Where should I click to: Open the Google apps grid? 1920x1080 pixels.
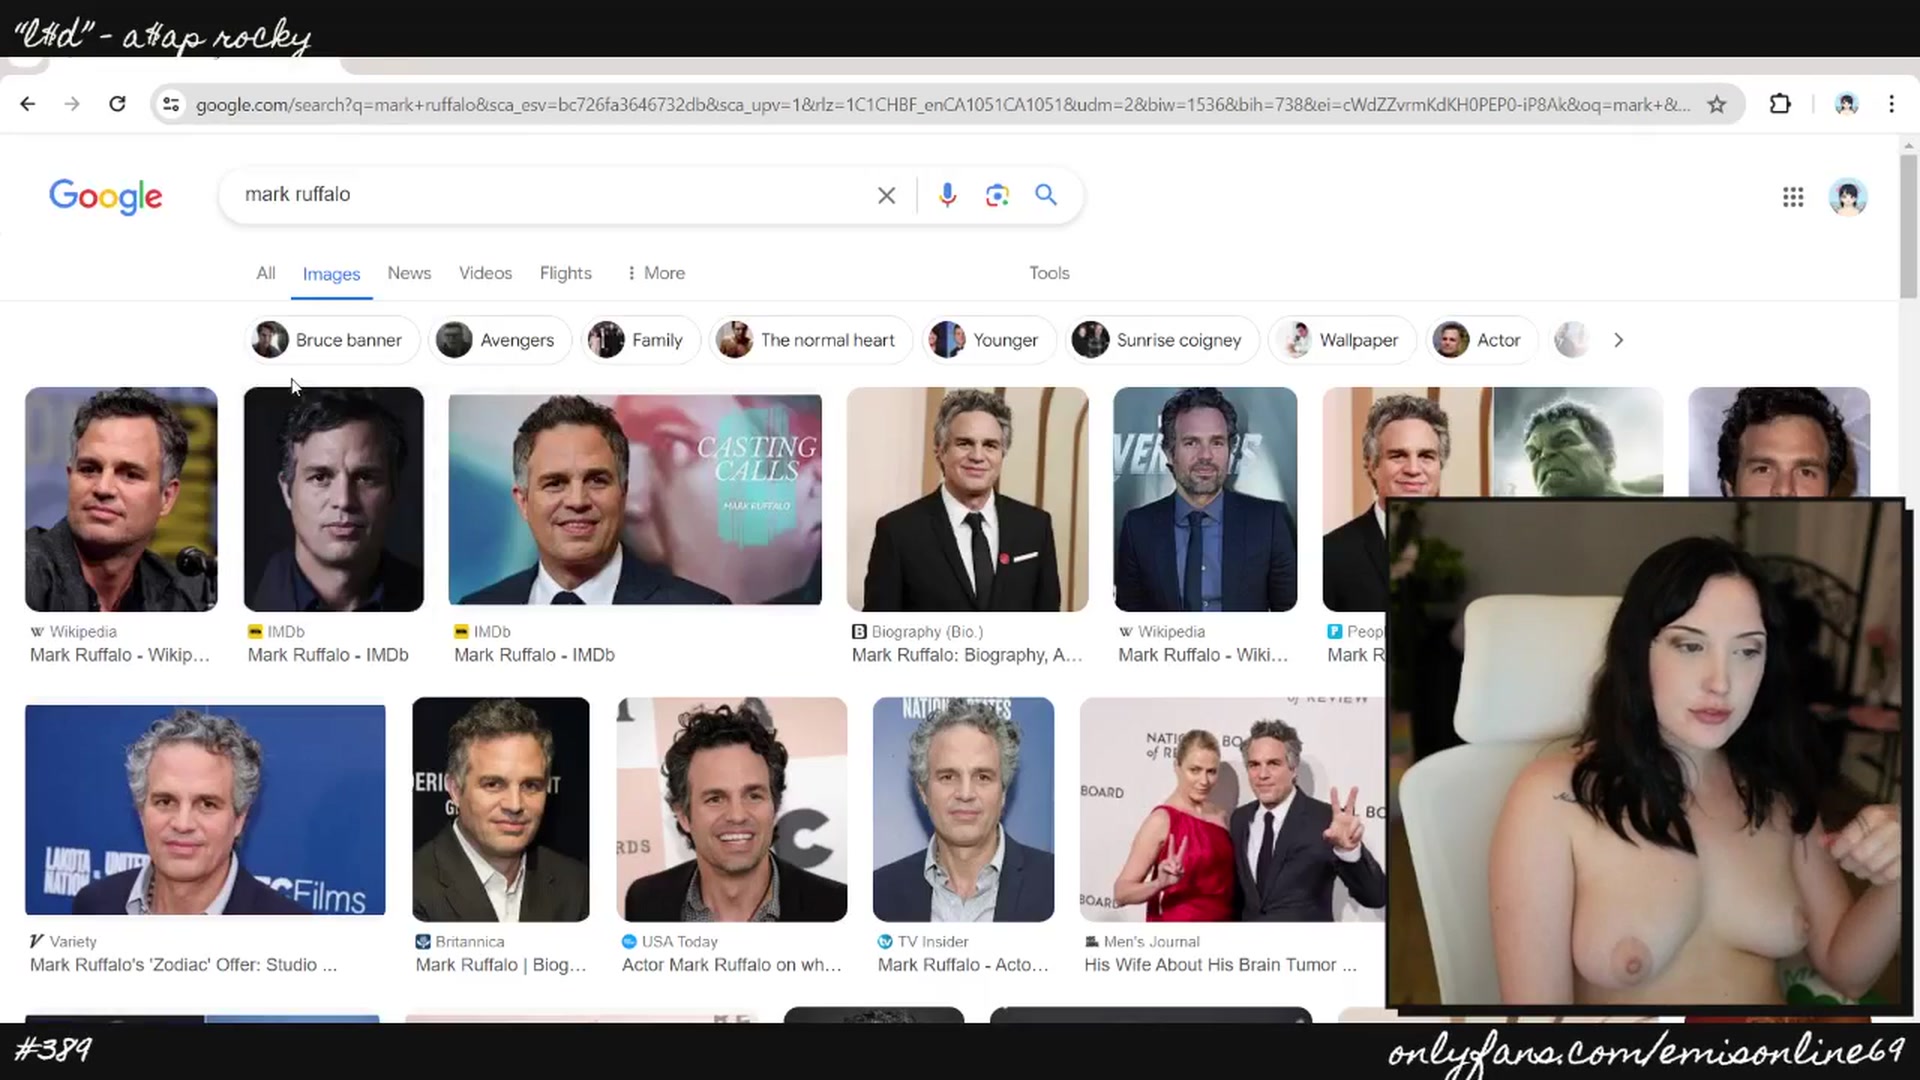coord(1793,197)
